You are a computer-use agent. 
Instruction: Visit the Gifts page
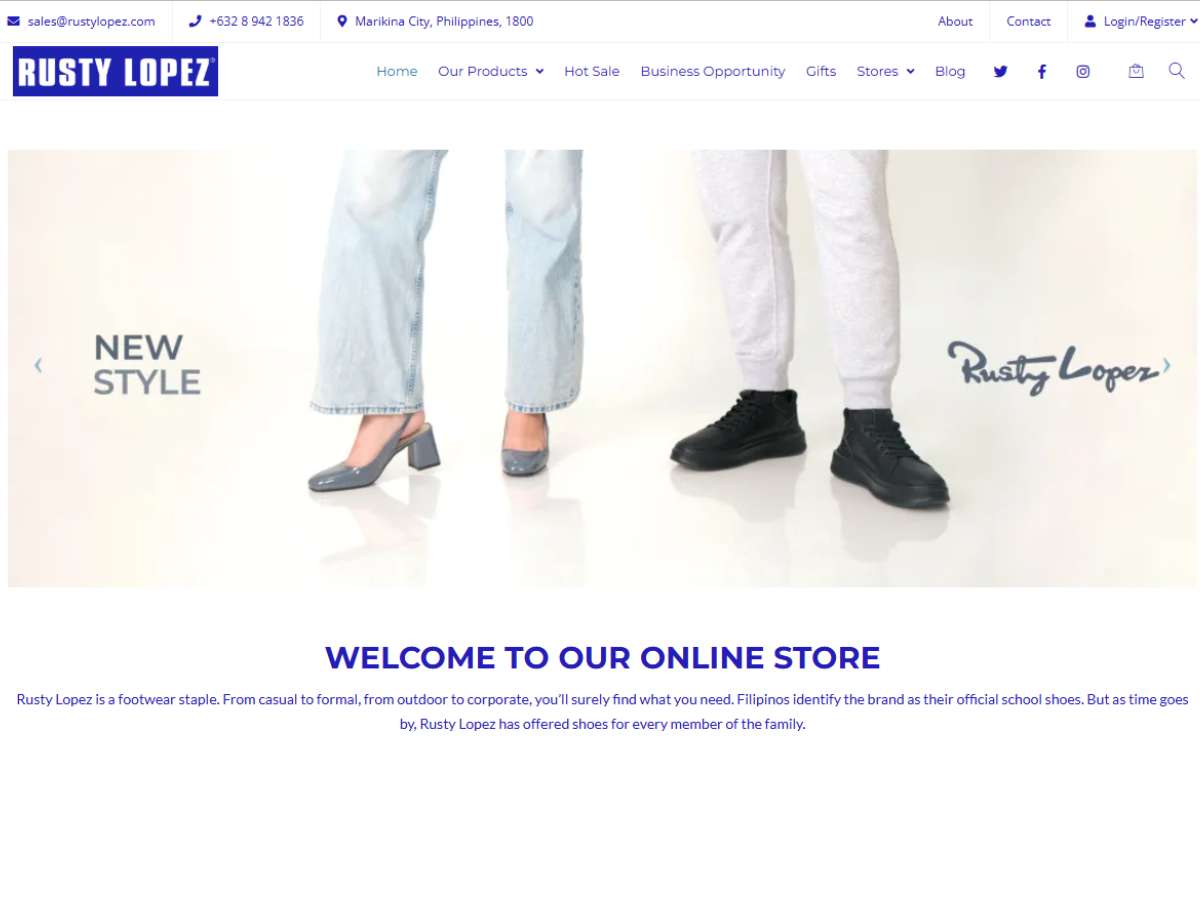[821, 71]
